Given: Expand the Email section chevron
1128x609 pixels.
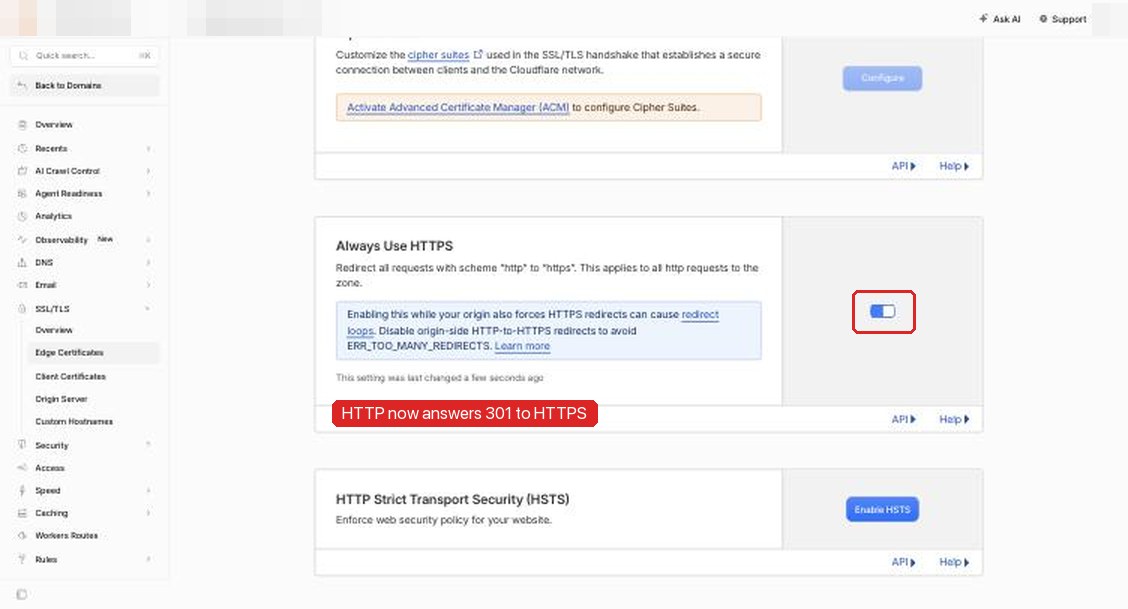Looking at the screenshot, I should pyautogui.click(x=148, y=285).
